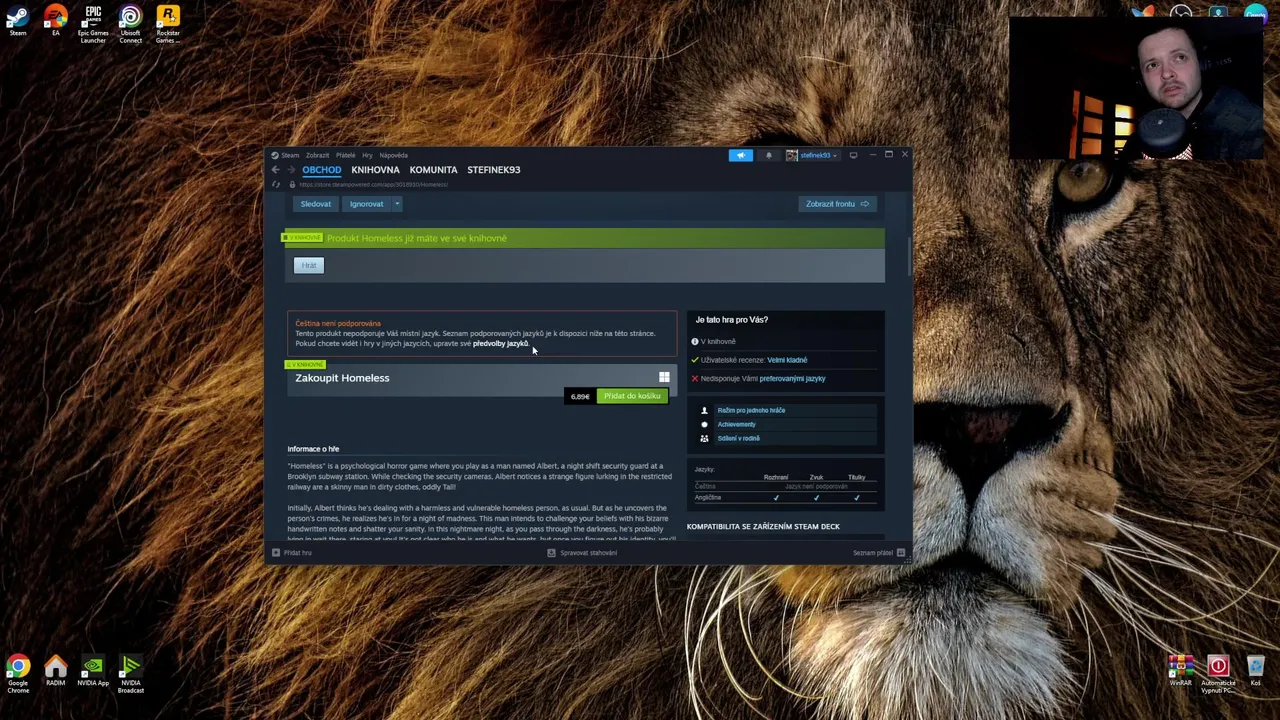The height and width of the screenshot is (720, 1280).
Task: Open the Nápověda menu
Action: (393, 155)
